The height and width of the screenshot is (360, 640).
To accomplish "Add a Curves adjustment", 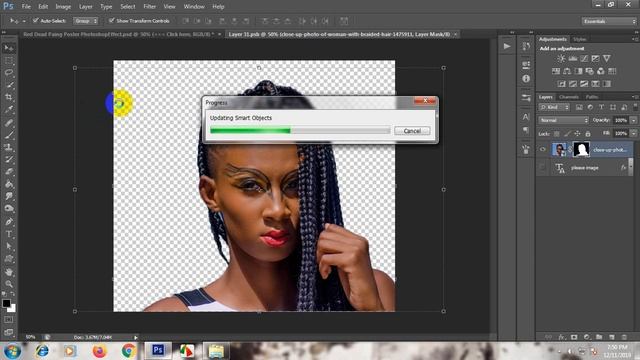I will [x=584, y=59].
